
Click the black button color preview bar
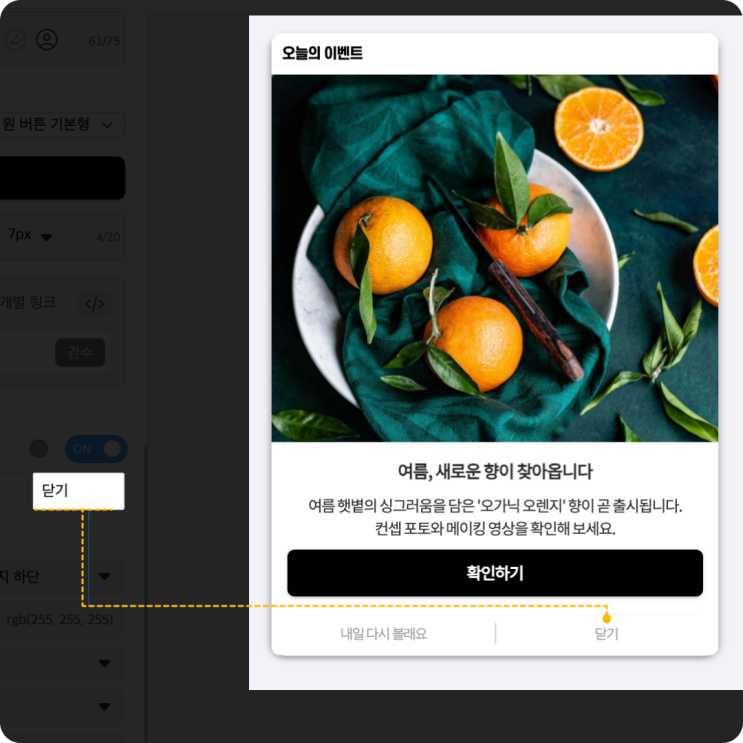62,178
